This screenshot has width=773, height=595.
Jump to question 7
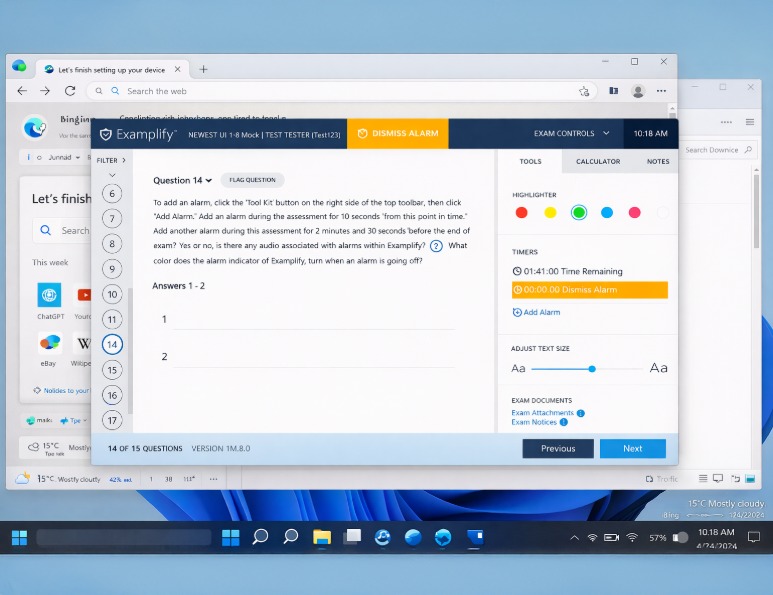(x=112, y=219)
